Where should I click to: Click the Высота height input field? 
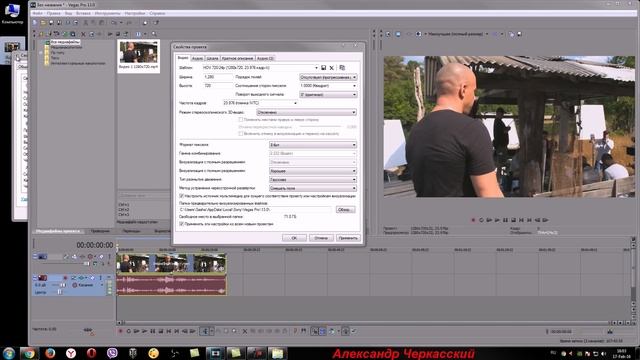click(218, 86)
